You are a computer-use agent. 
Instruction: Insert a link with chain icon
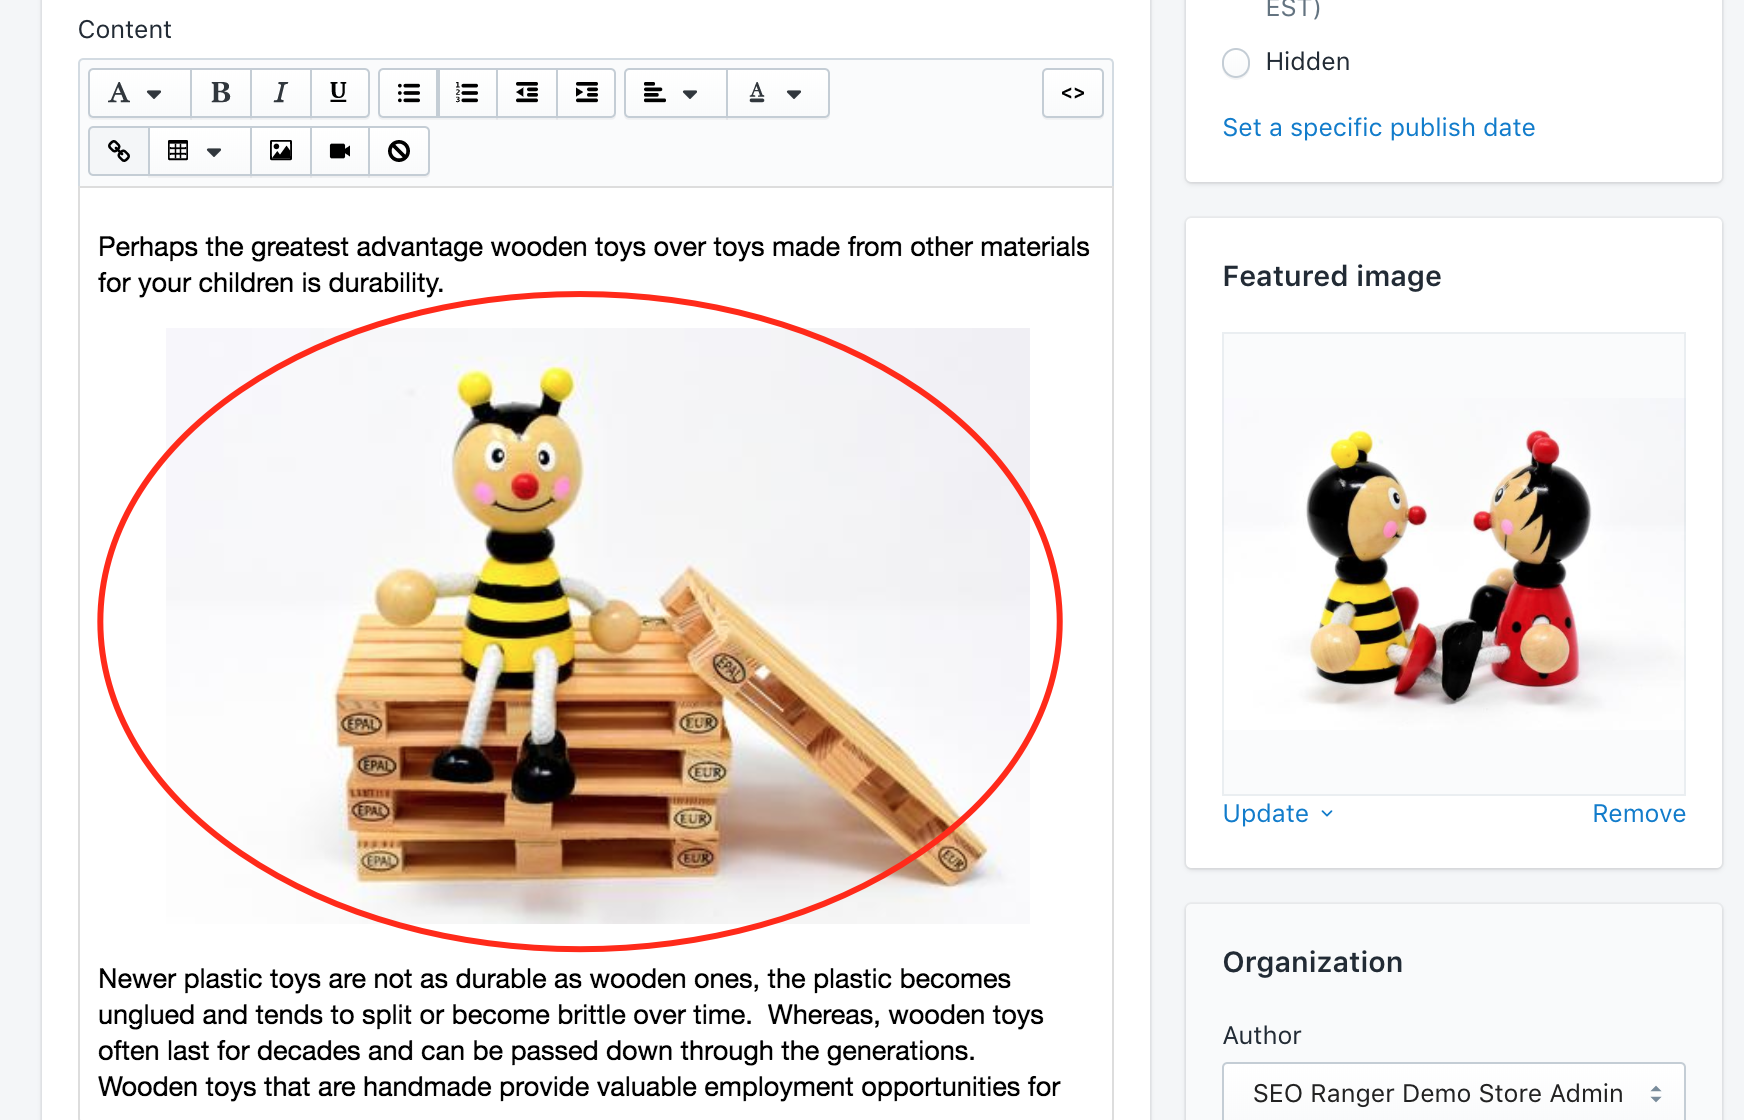coord(119,151)
